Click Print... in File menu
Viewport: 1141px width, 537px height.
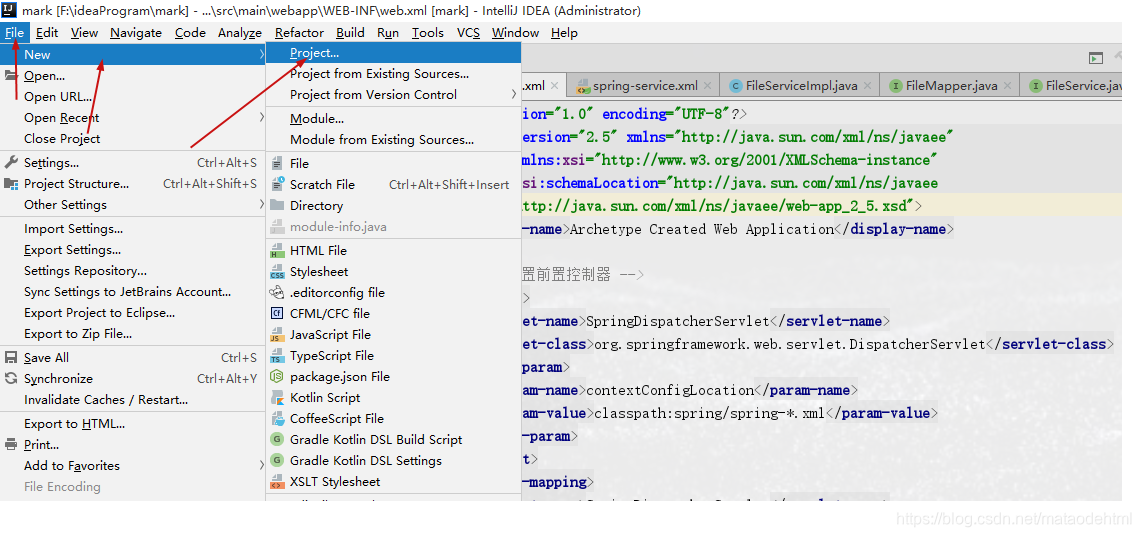tap(132, 445)
